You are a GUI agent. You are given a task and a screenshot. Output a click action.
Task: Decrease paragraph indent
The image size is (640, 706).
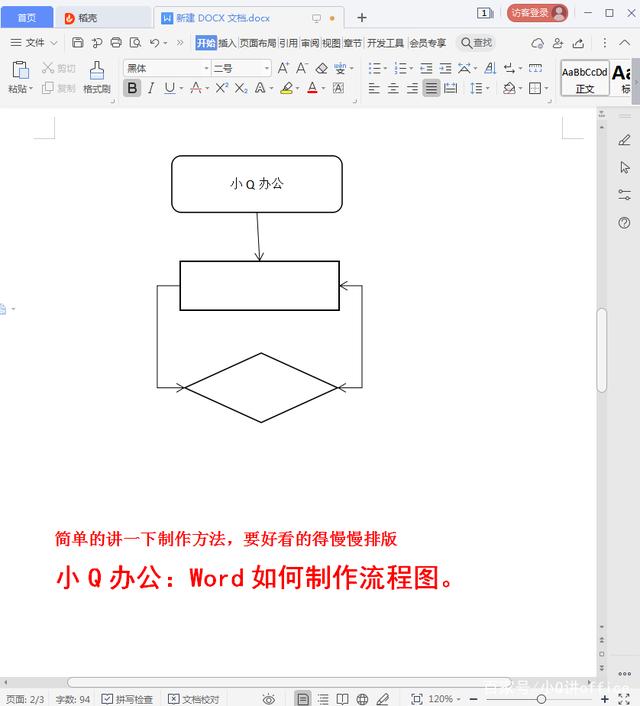tap(426, 68)
